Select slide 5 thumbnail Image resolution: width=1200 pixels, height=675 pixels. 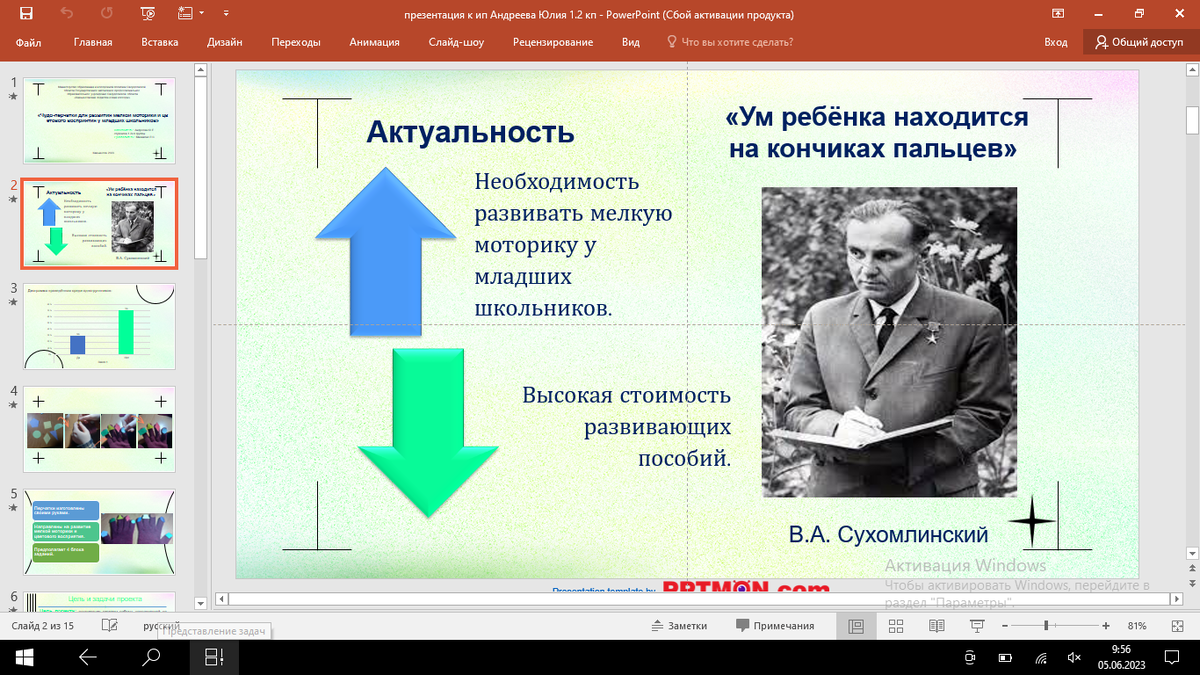pos(99,532)
